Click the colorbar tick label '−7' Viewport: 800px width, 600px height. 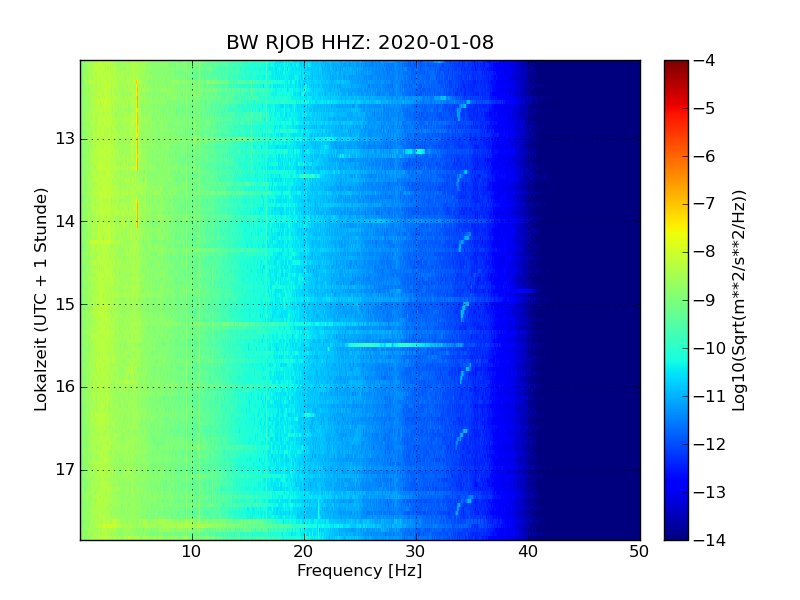pyautogui.click(x=705, y=204)
